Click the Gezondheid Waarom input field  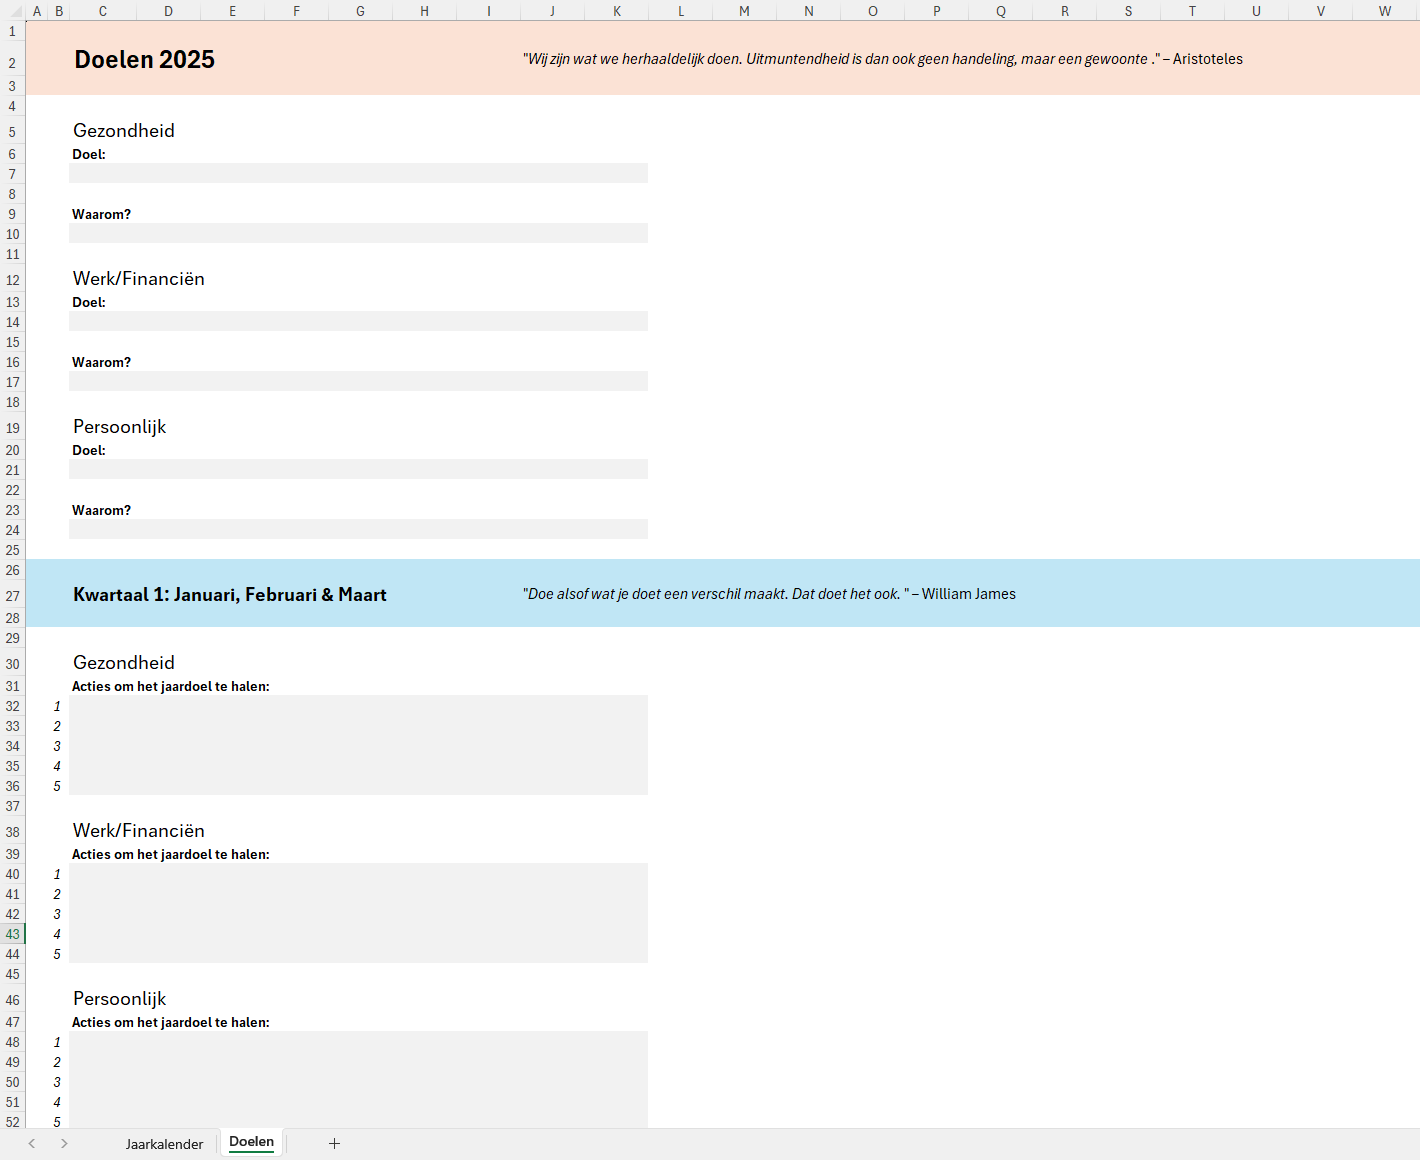point(358,234)
